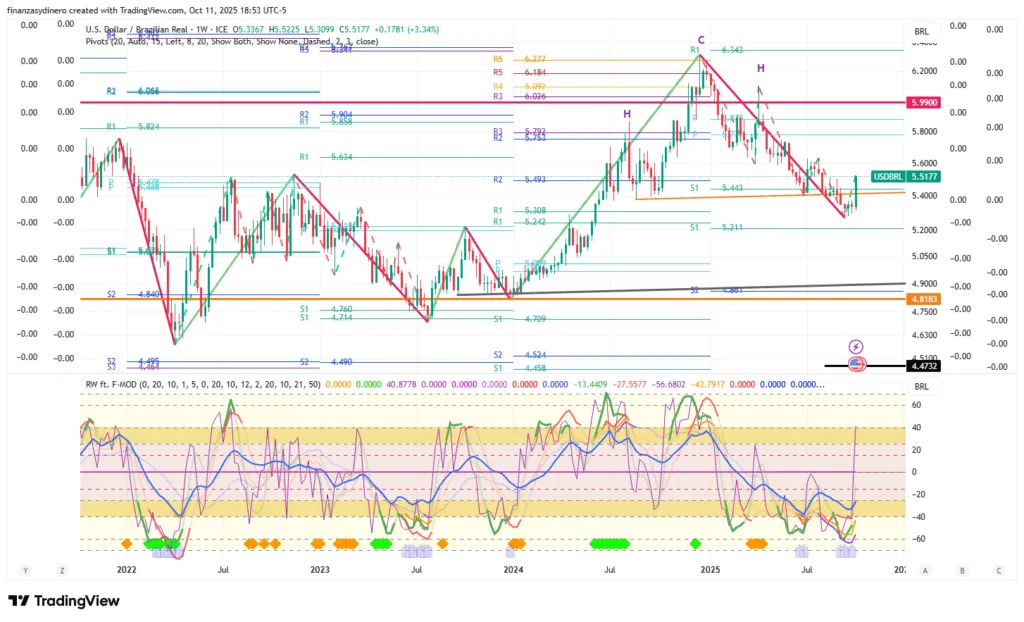Click the pink 5.9900 price level label

tap(923, 103)
